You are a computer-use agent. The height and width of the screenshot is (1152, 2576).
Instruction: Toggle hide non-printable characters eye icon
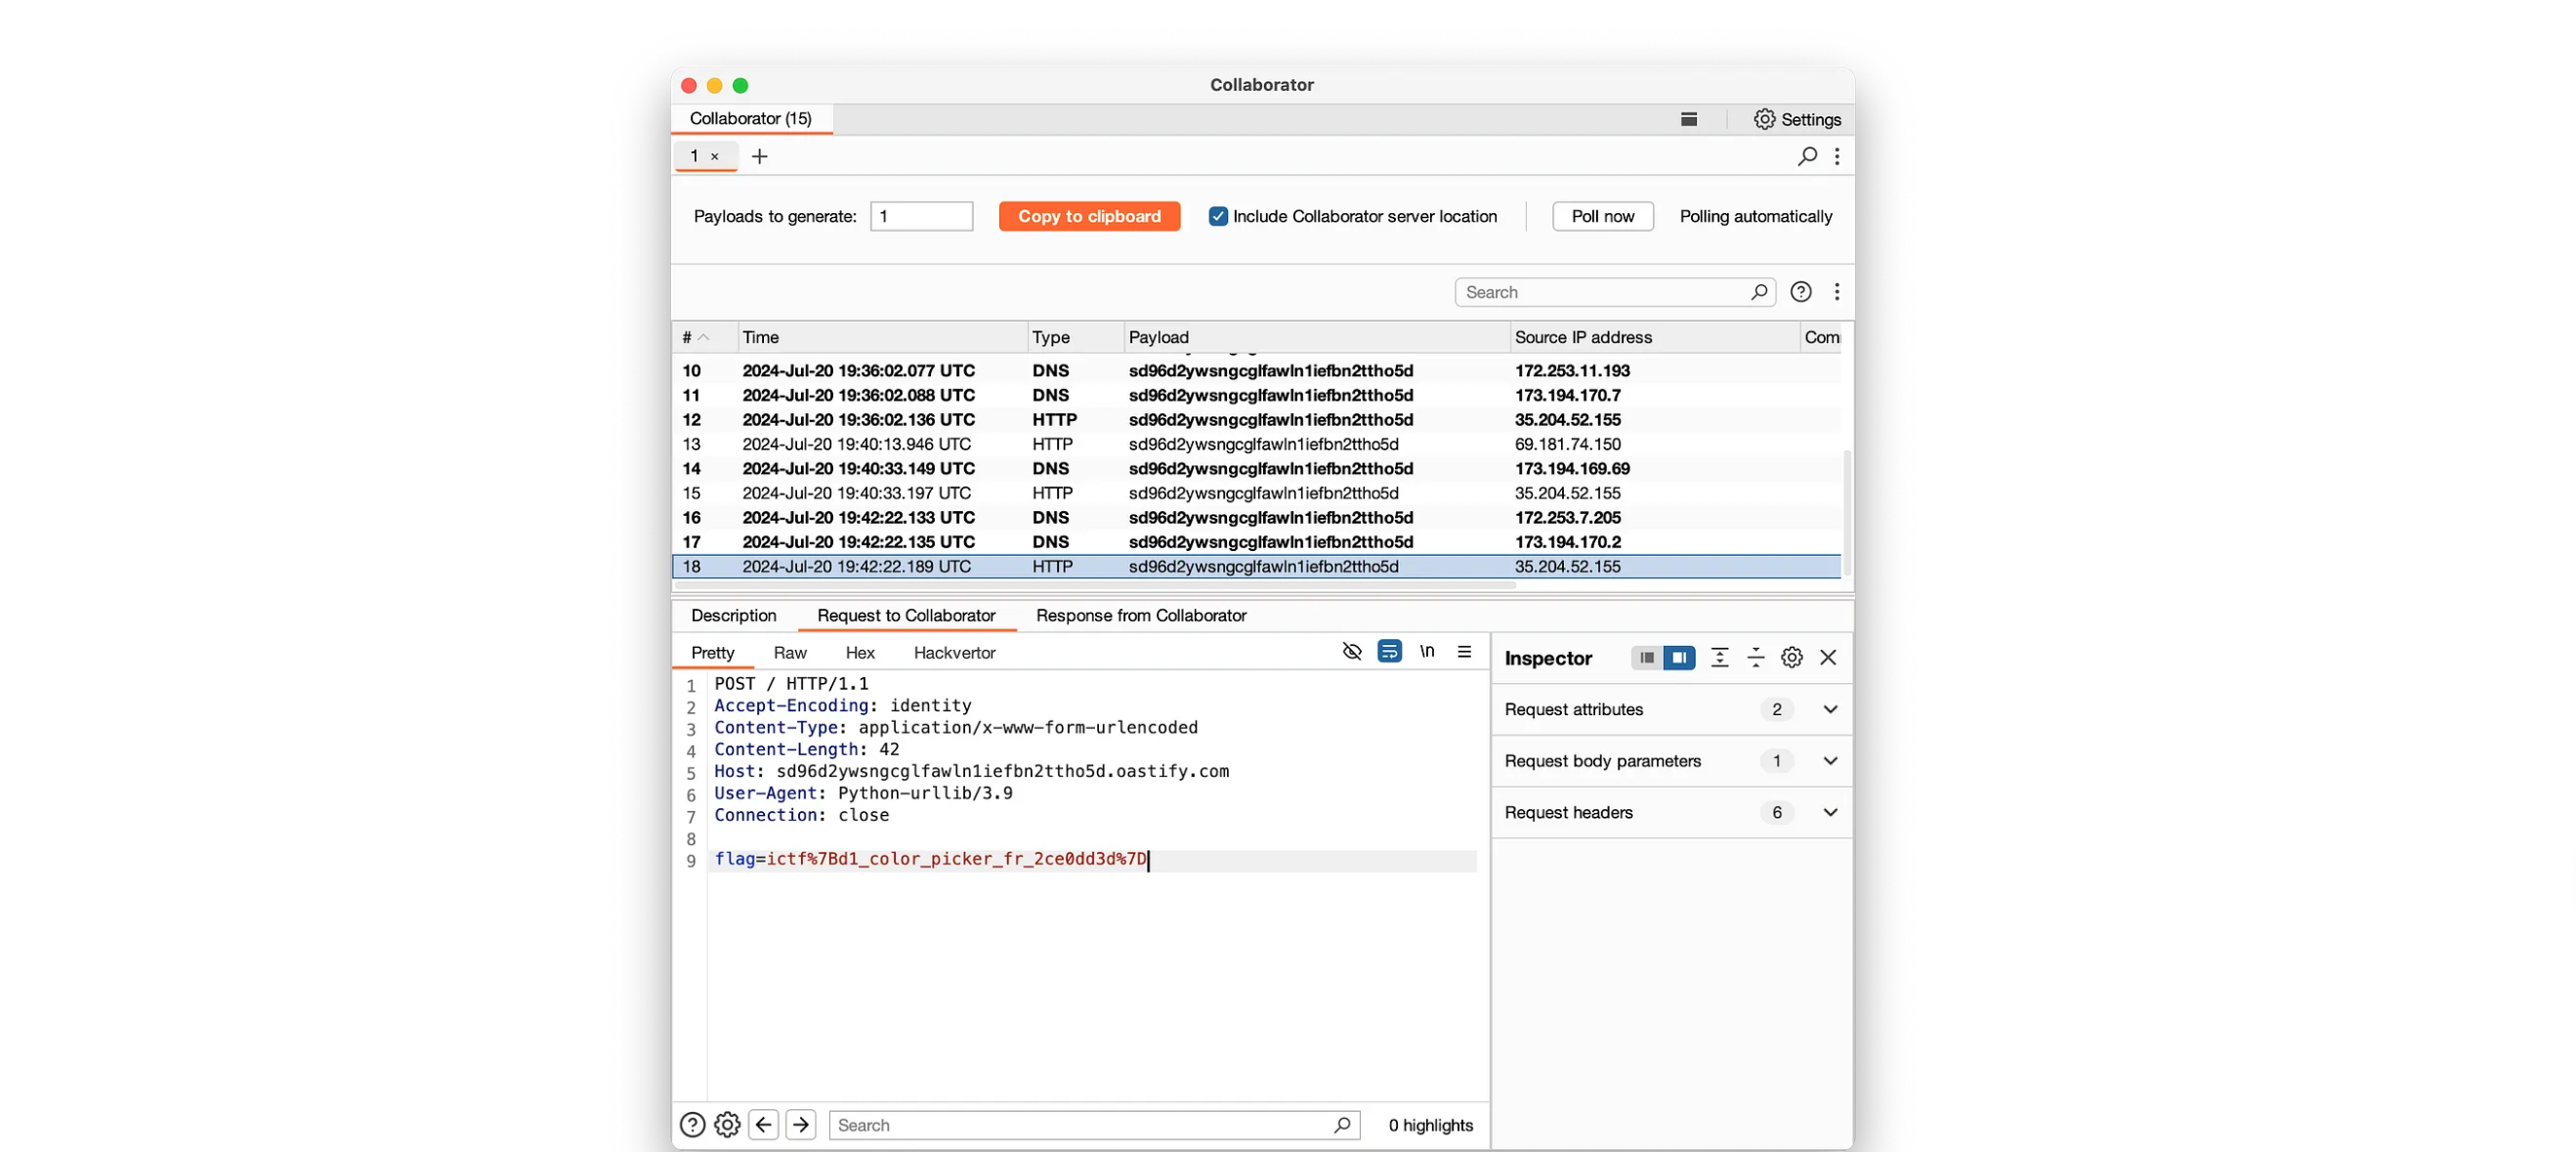[x=1351, y=652]
